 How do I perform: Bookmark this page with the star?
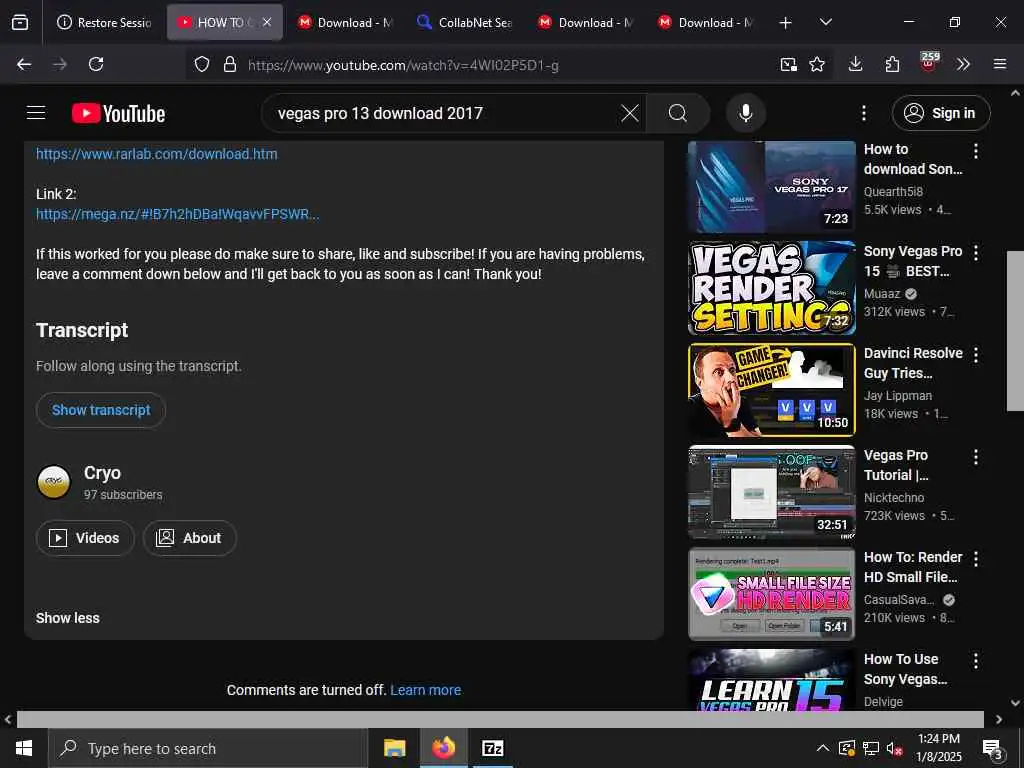coord(817,64)
